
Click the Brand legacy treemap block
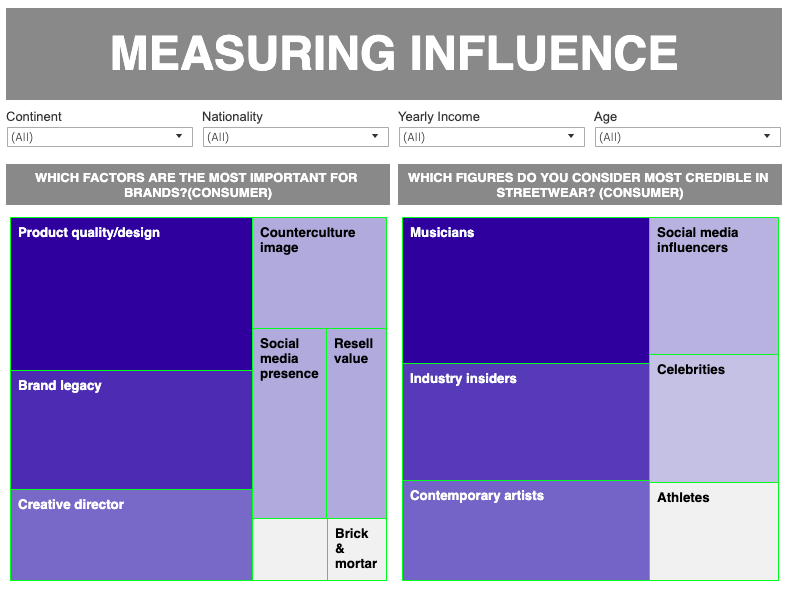pos(131,430)
